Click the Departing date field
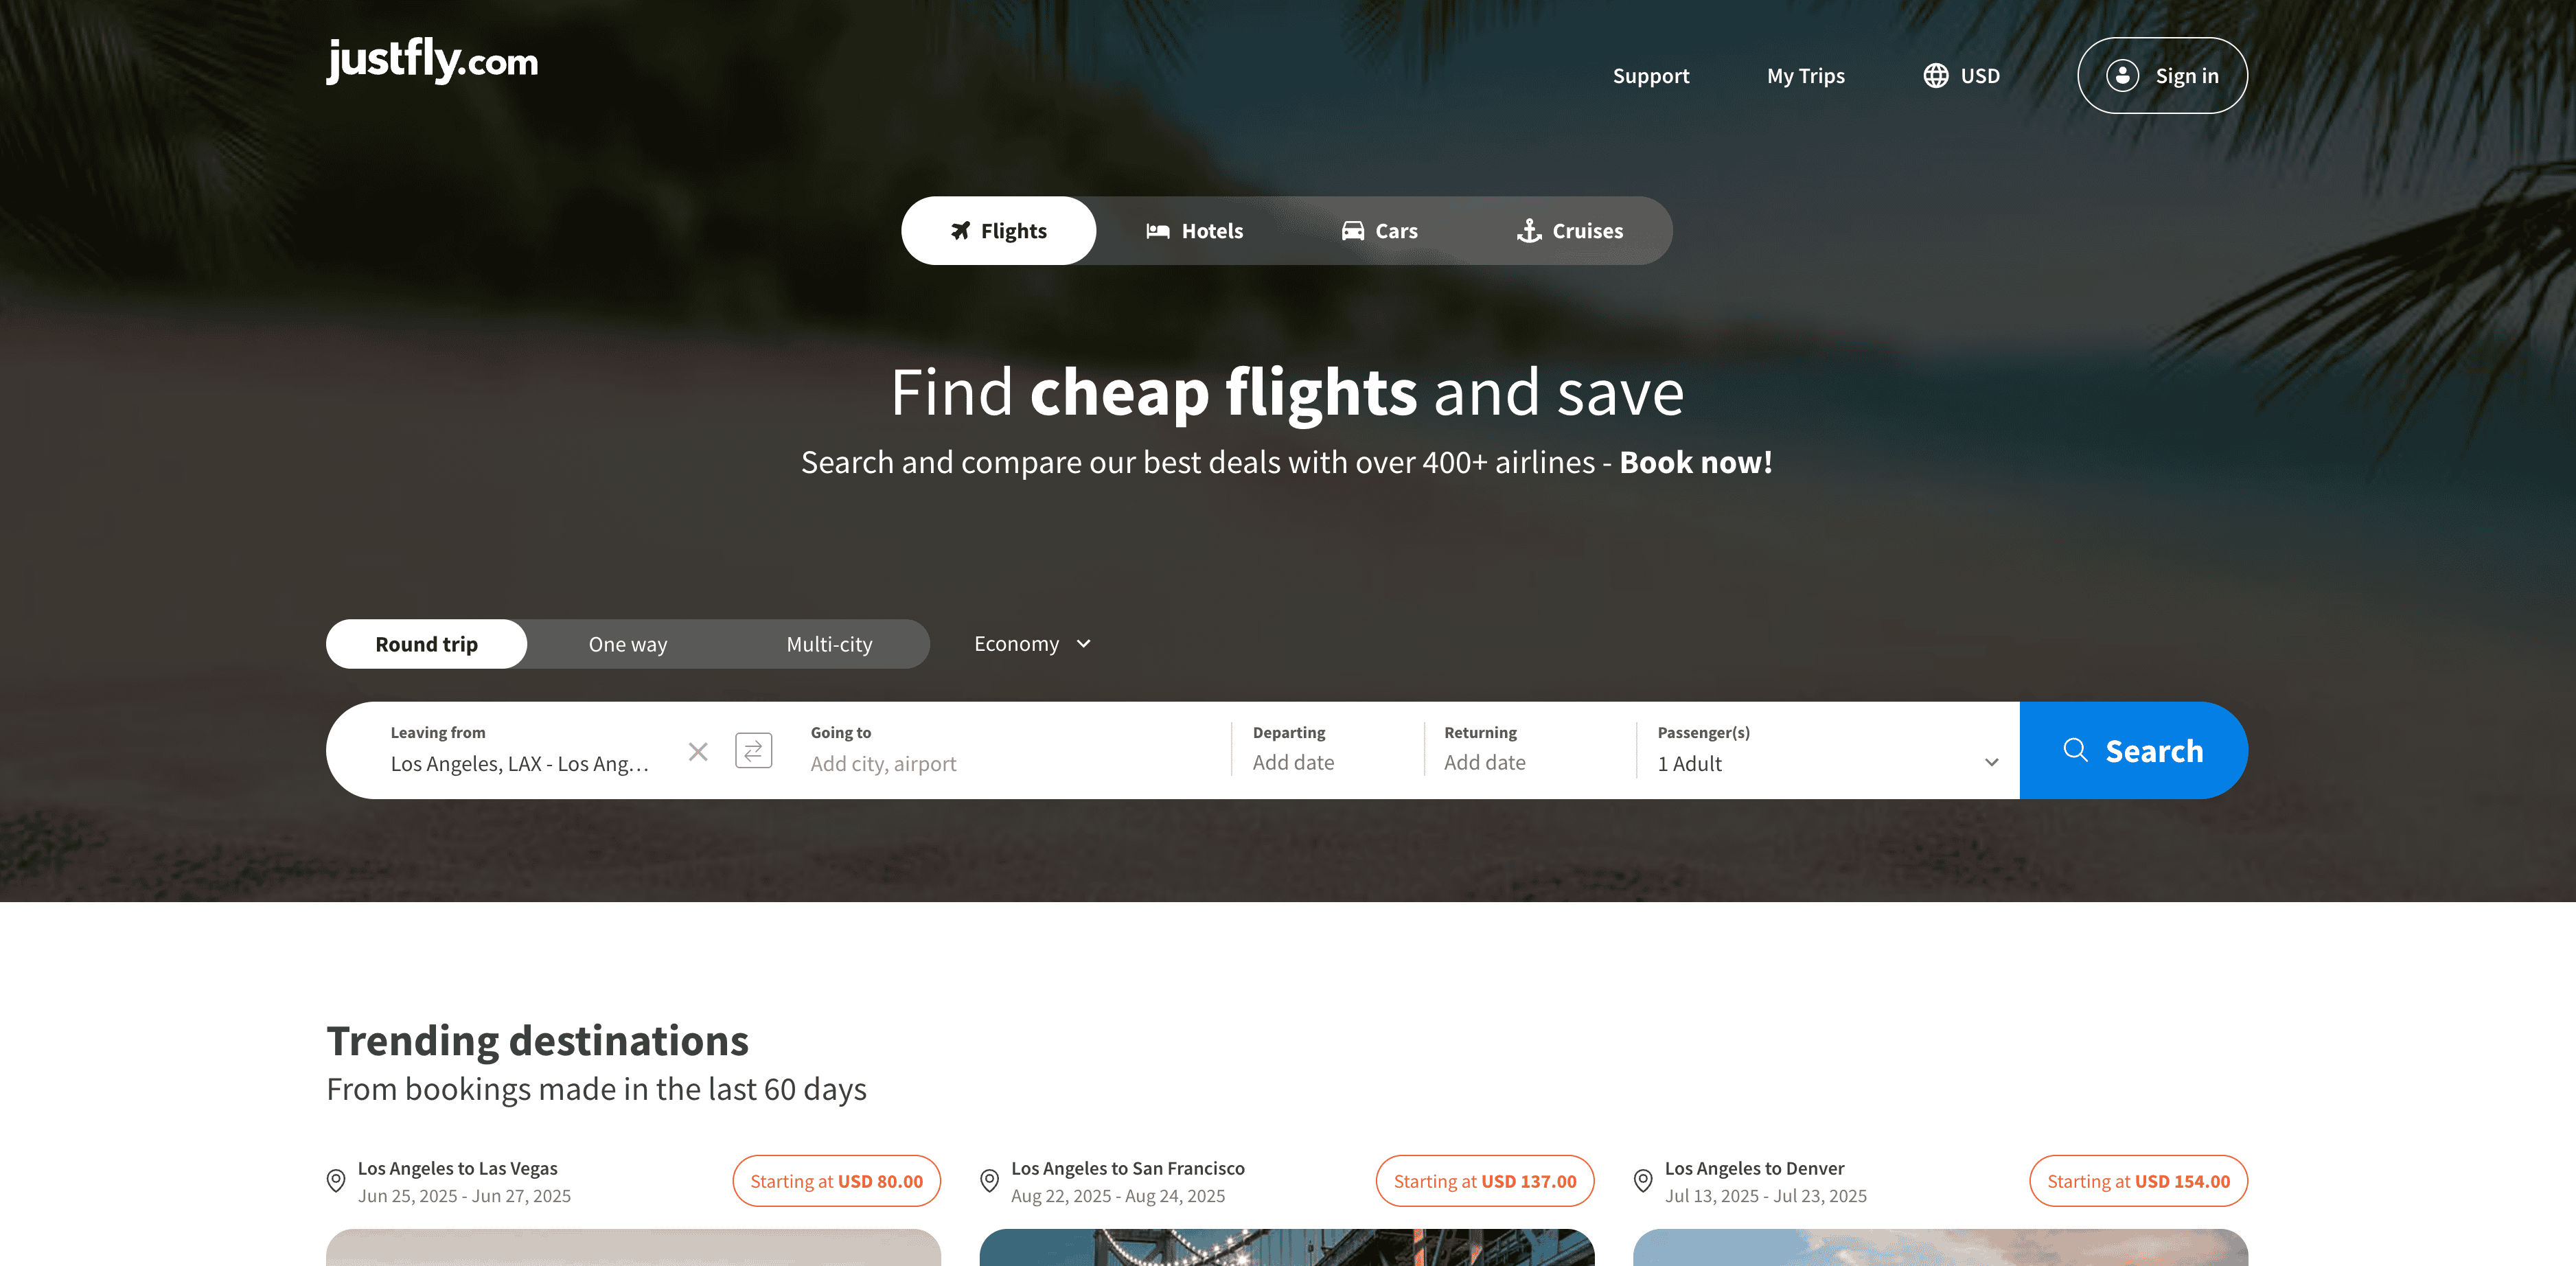Screen dimensions: 2576x1266 click(x=1327, y=750)
